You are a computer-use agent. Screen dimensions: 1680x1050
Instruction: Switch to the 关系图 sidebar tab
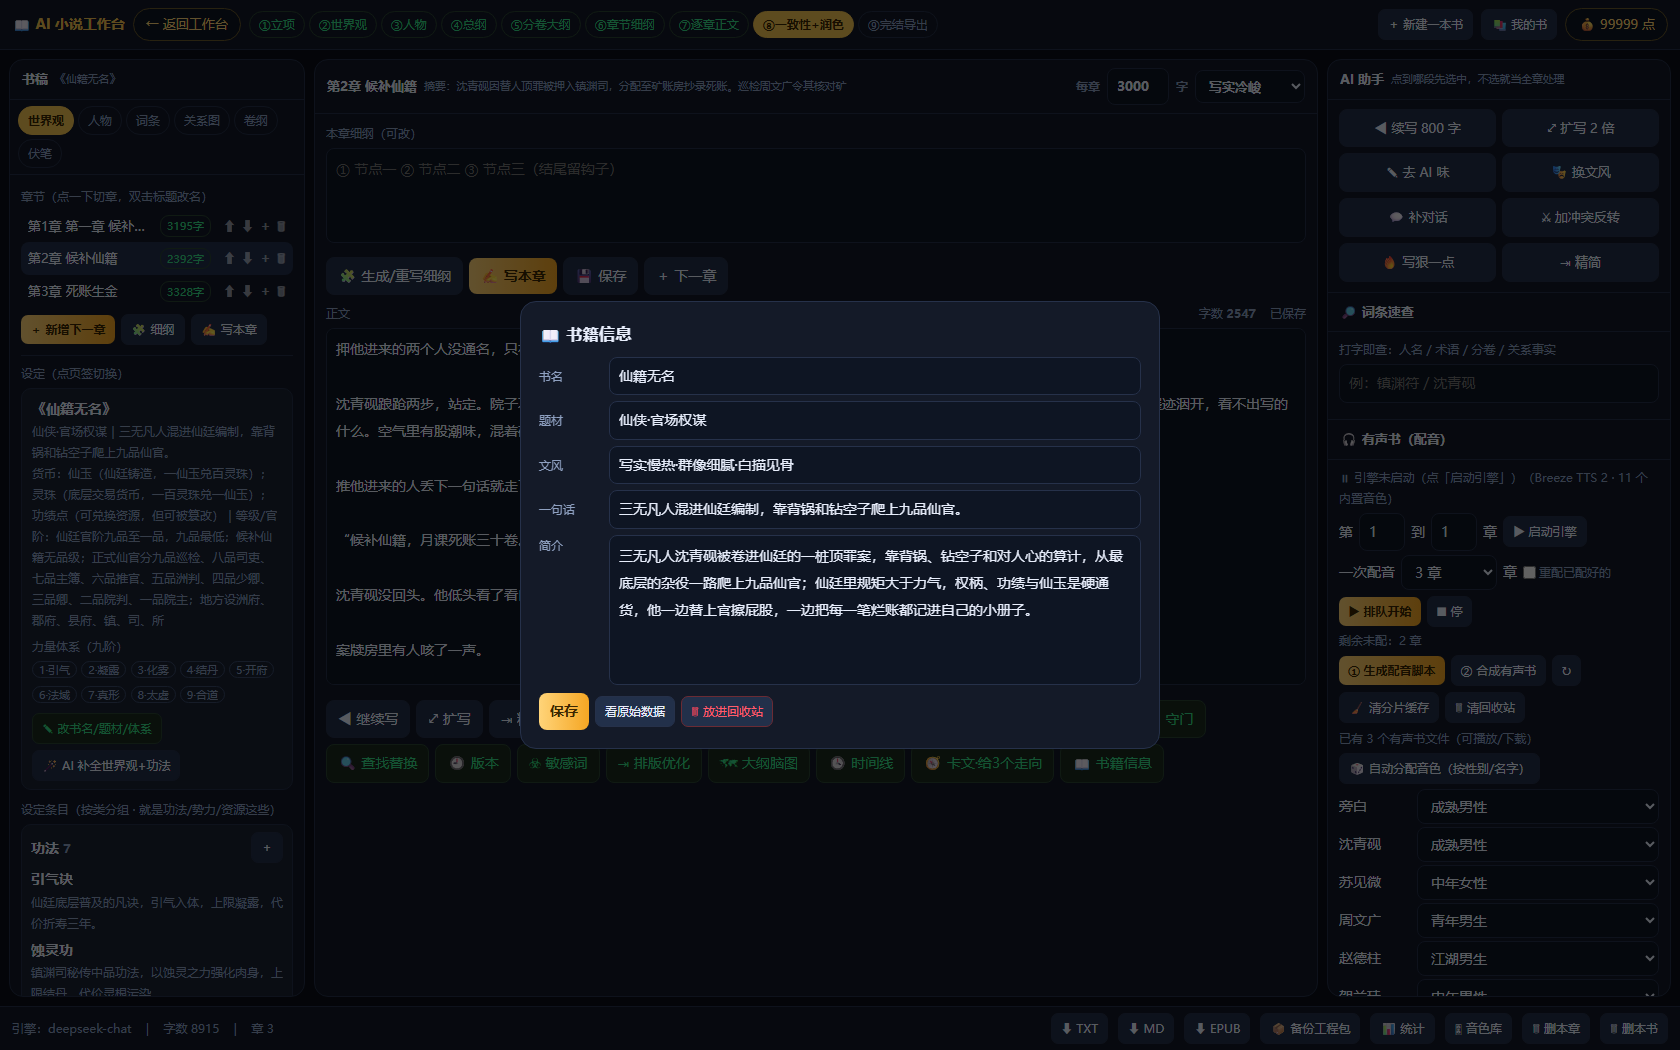tap(201, 121)
